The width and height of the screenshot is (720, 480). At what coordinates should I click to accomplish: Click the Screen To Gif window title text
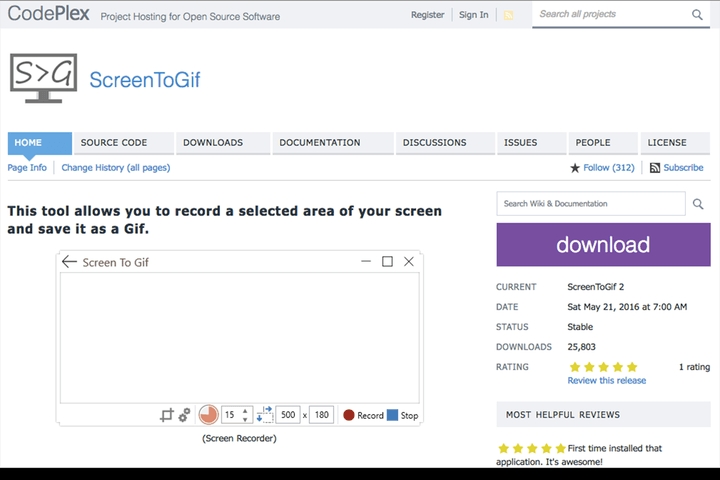[115, 262]
